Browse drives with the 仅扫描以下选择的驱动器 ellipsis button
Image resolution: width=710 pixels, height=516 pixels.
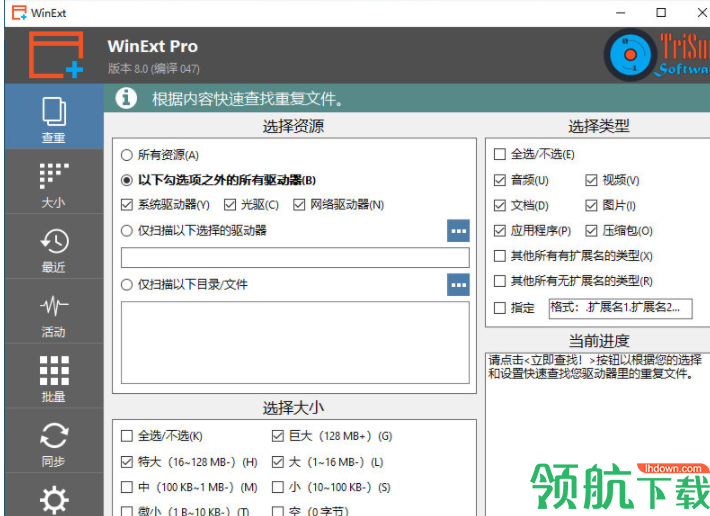pyautogui.click(x=458, y=231)
